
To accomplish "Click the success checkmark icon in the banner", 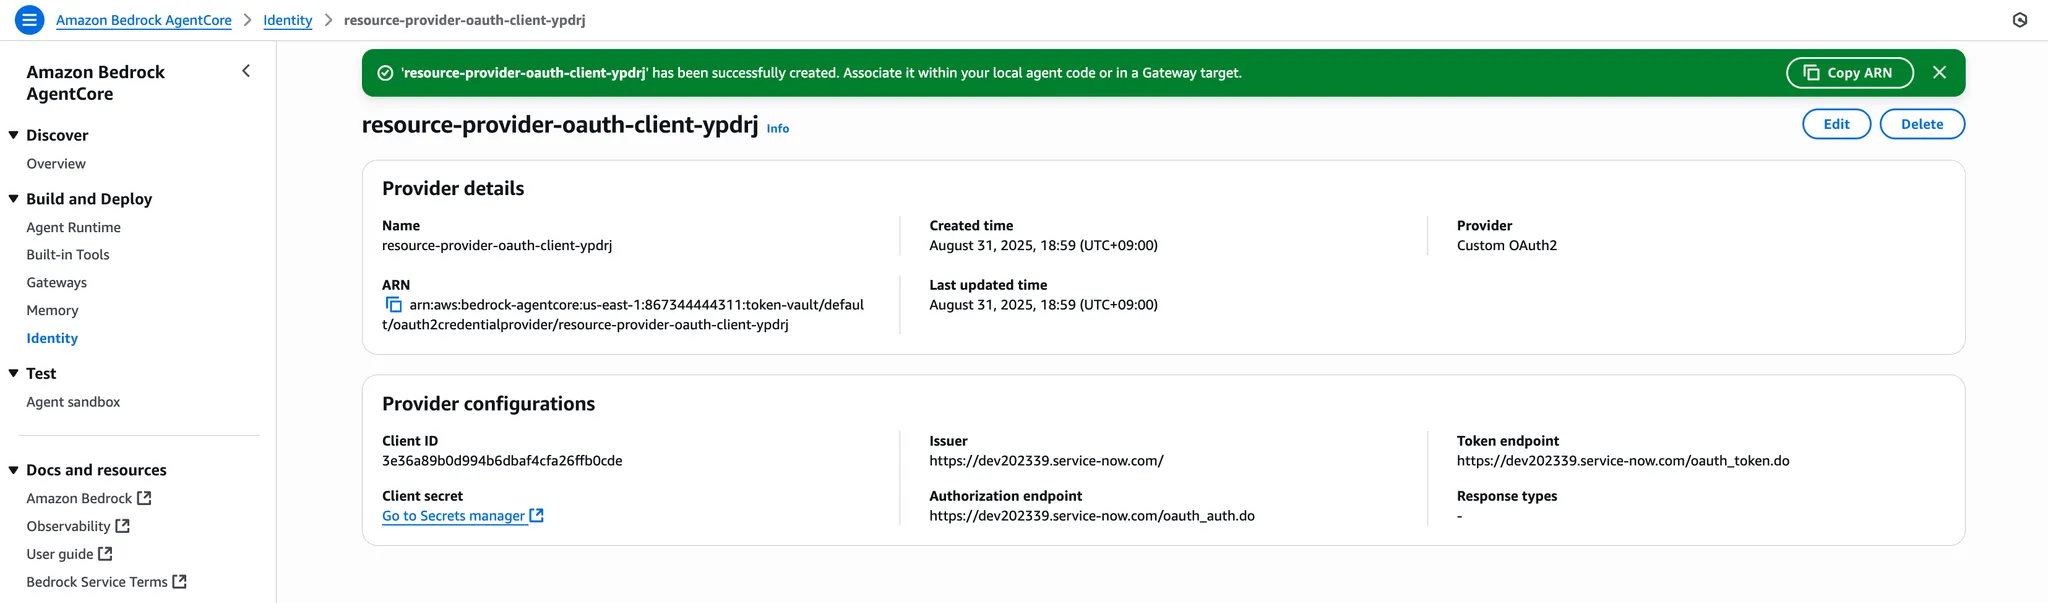I will click(x=385, y=73).
